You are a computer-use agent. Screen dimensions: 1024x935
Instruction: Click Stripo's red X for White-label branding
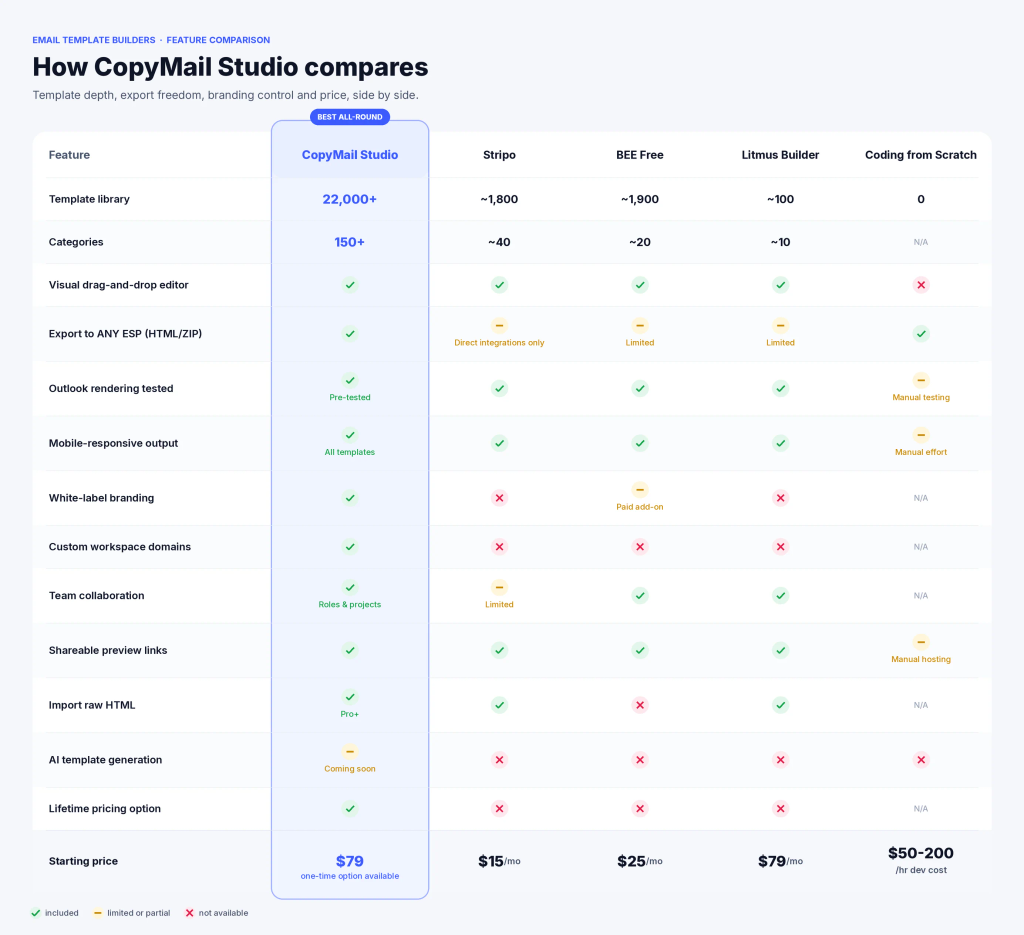pos(499,498)
